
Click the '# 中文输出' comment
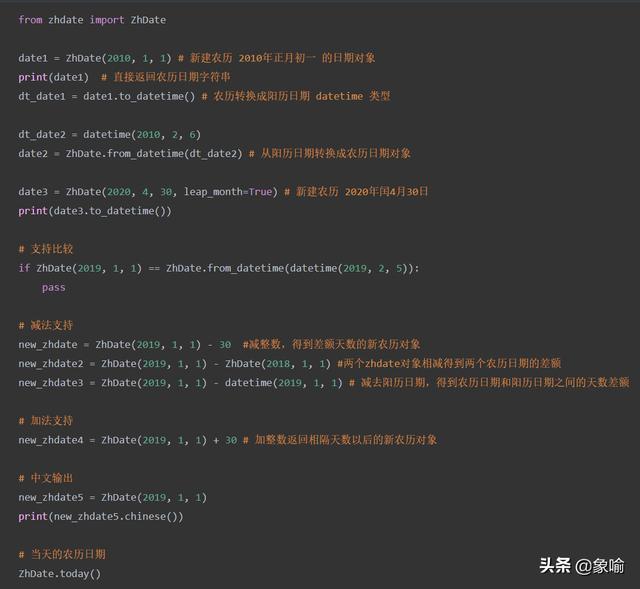point(46,478)
